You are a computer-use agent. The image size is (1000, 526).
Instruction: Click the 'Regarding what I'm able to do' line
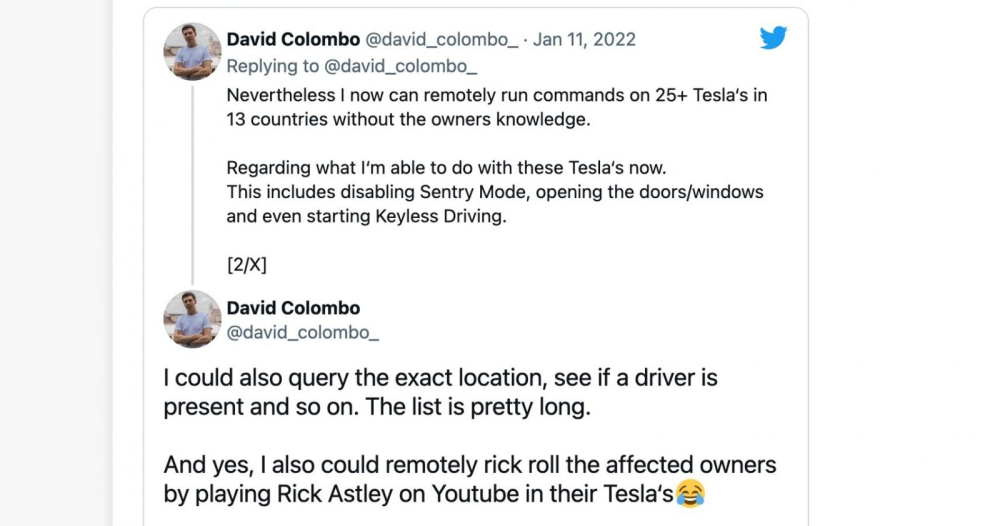click(x=446, y=168)
